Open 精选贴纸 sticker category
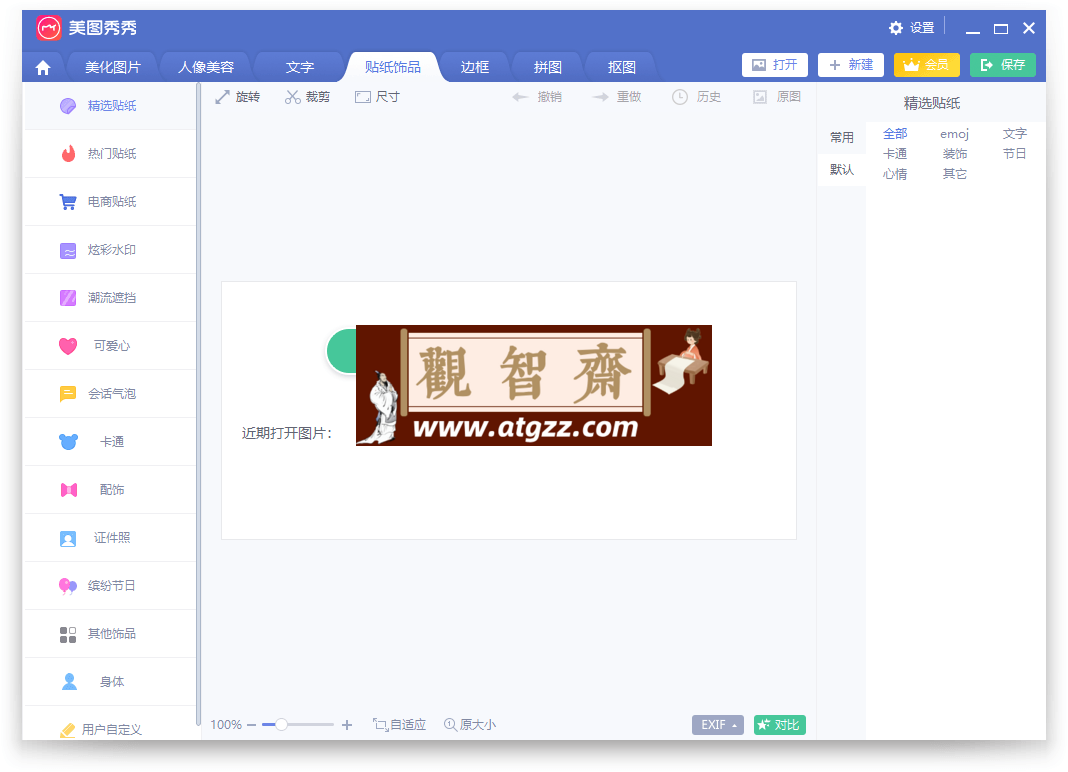The height and width of the screenshot is (772, 1068). coord(110,106)
